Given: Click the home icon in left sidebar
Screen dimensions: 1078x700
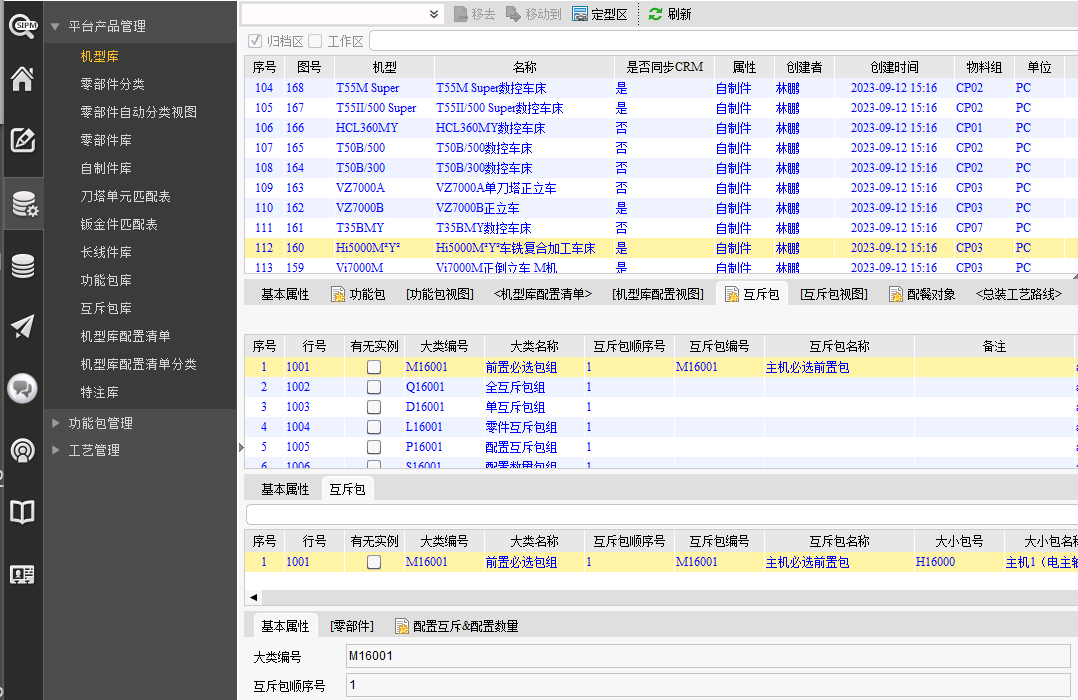Looking at the screenshot, I should pyautogui.click(x=22, y=79).
